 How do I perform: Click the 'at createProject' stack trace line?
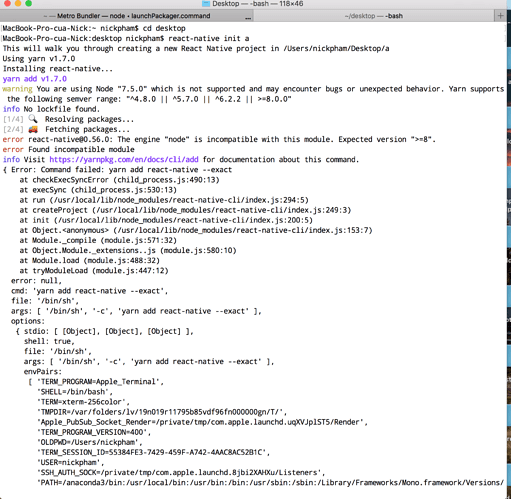[185, 210]
